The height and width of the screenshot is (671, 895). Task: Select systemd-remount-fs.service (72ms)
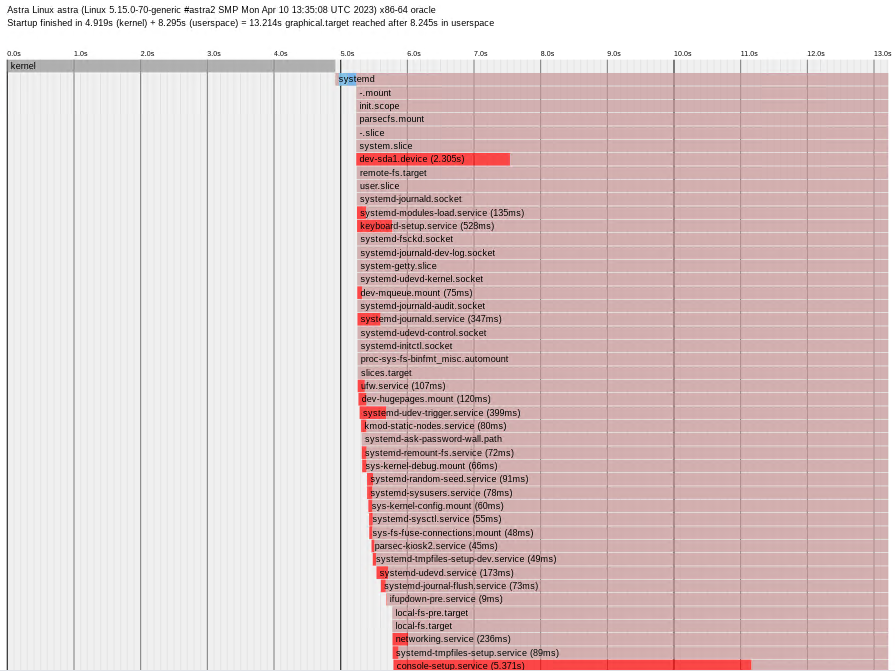tap(439, 452)
